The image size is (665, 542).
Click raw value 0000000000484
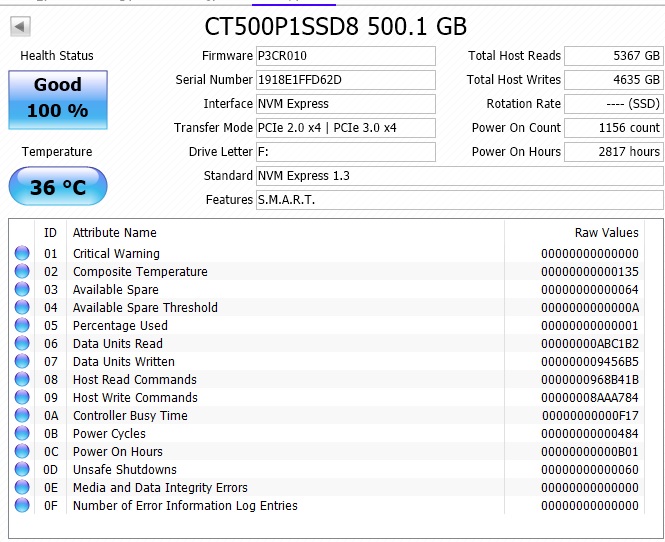click(x=590, y=434)
